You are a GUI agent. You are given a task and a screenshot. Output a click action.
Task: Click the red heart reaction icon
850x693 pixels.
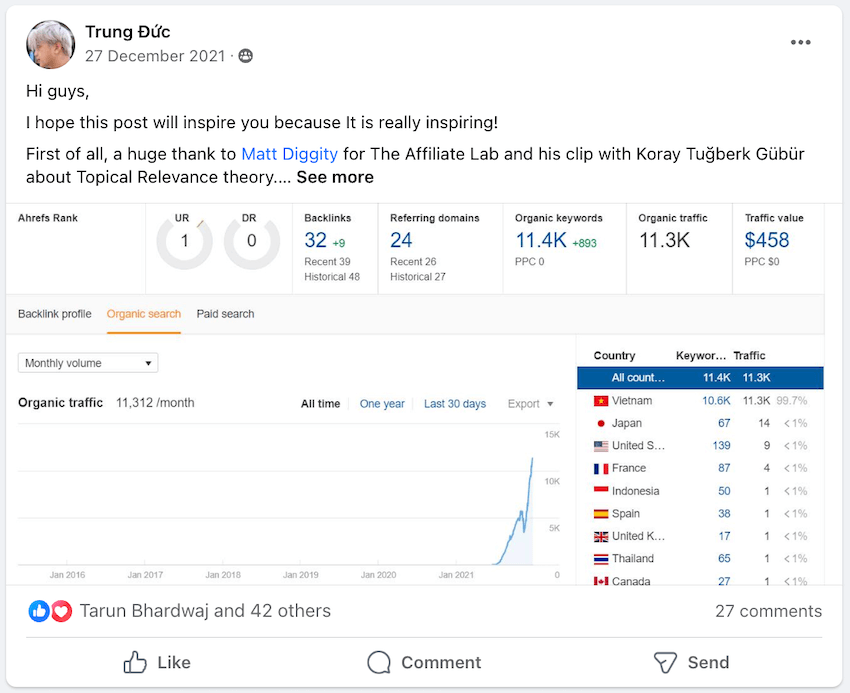click(x=61, y=611)
